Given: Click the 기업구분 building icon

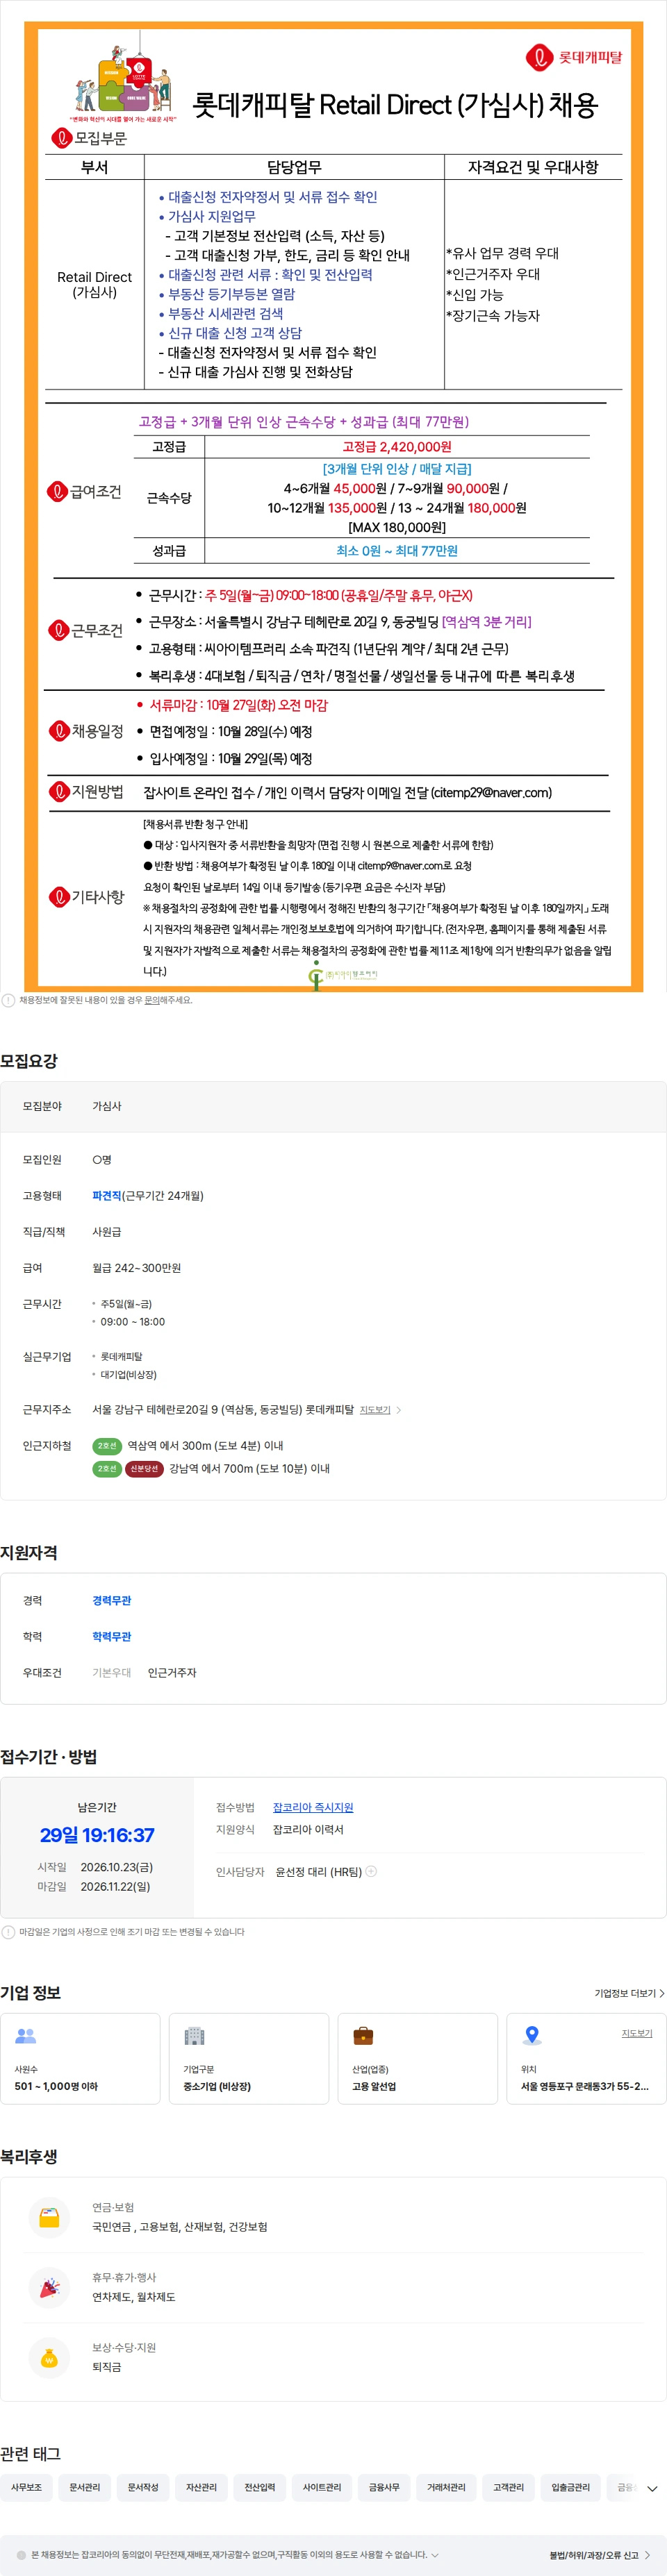Looking at the screenshot, I should coord(194,2036).
